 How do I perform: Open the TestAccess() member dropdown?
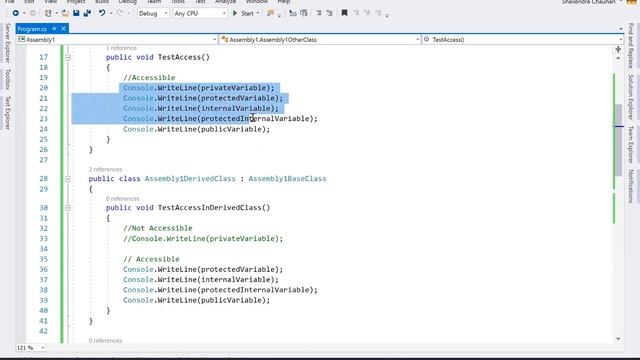522,40
